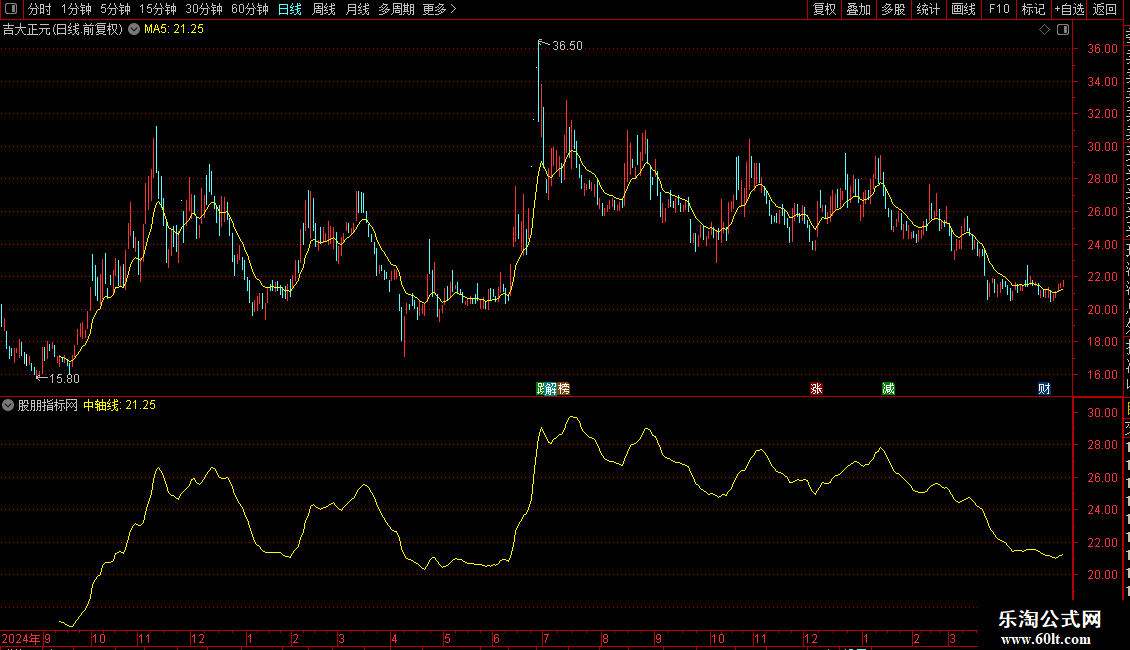Click the 16.00 price axis label
Viewport: 1130px width, 650px height.
point(1103,375)
